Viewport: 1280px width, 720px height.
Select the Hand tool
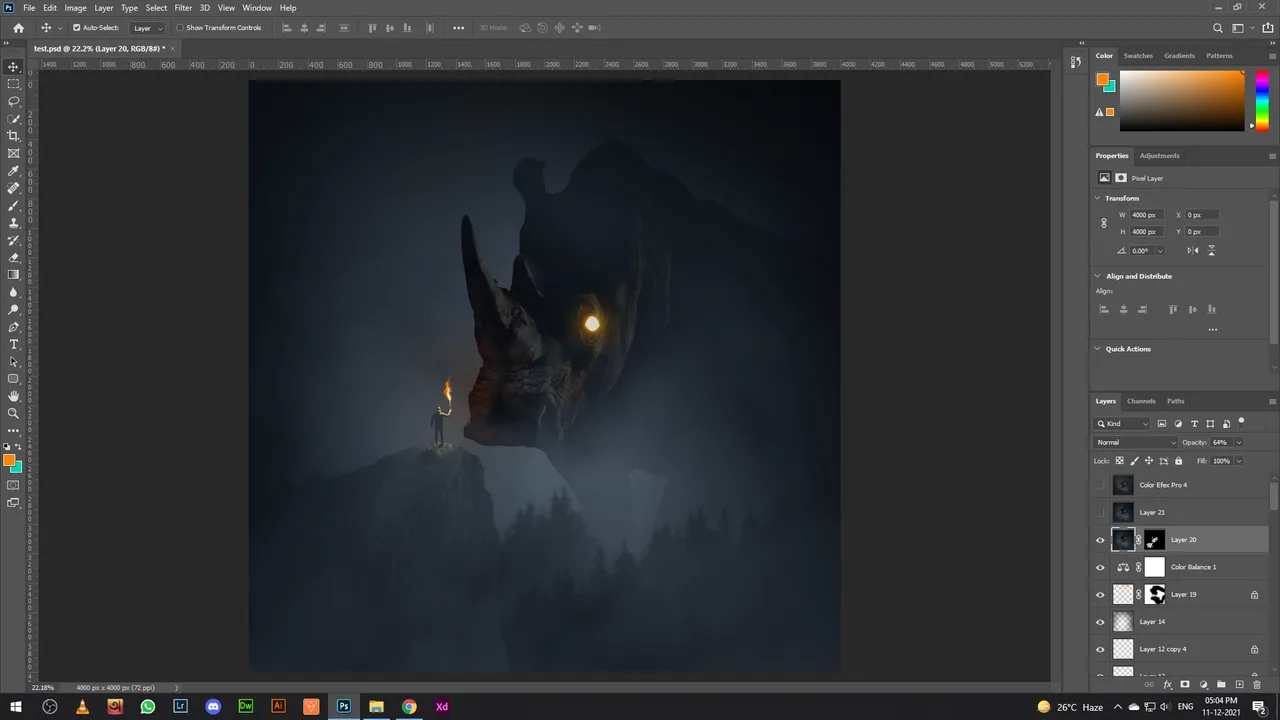click(13, 396)
